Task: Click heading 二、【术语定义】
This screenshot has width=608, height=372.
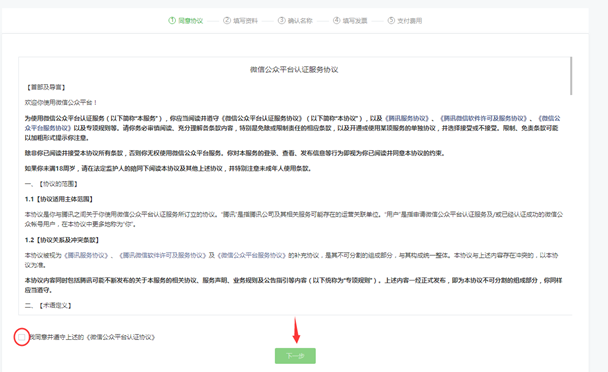Action: tap(48, 306)
